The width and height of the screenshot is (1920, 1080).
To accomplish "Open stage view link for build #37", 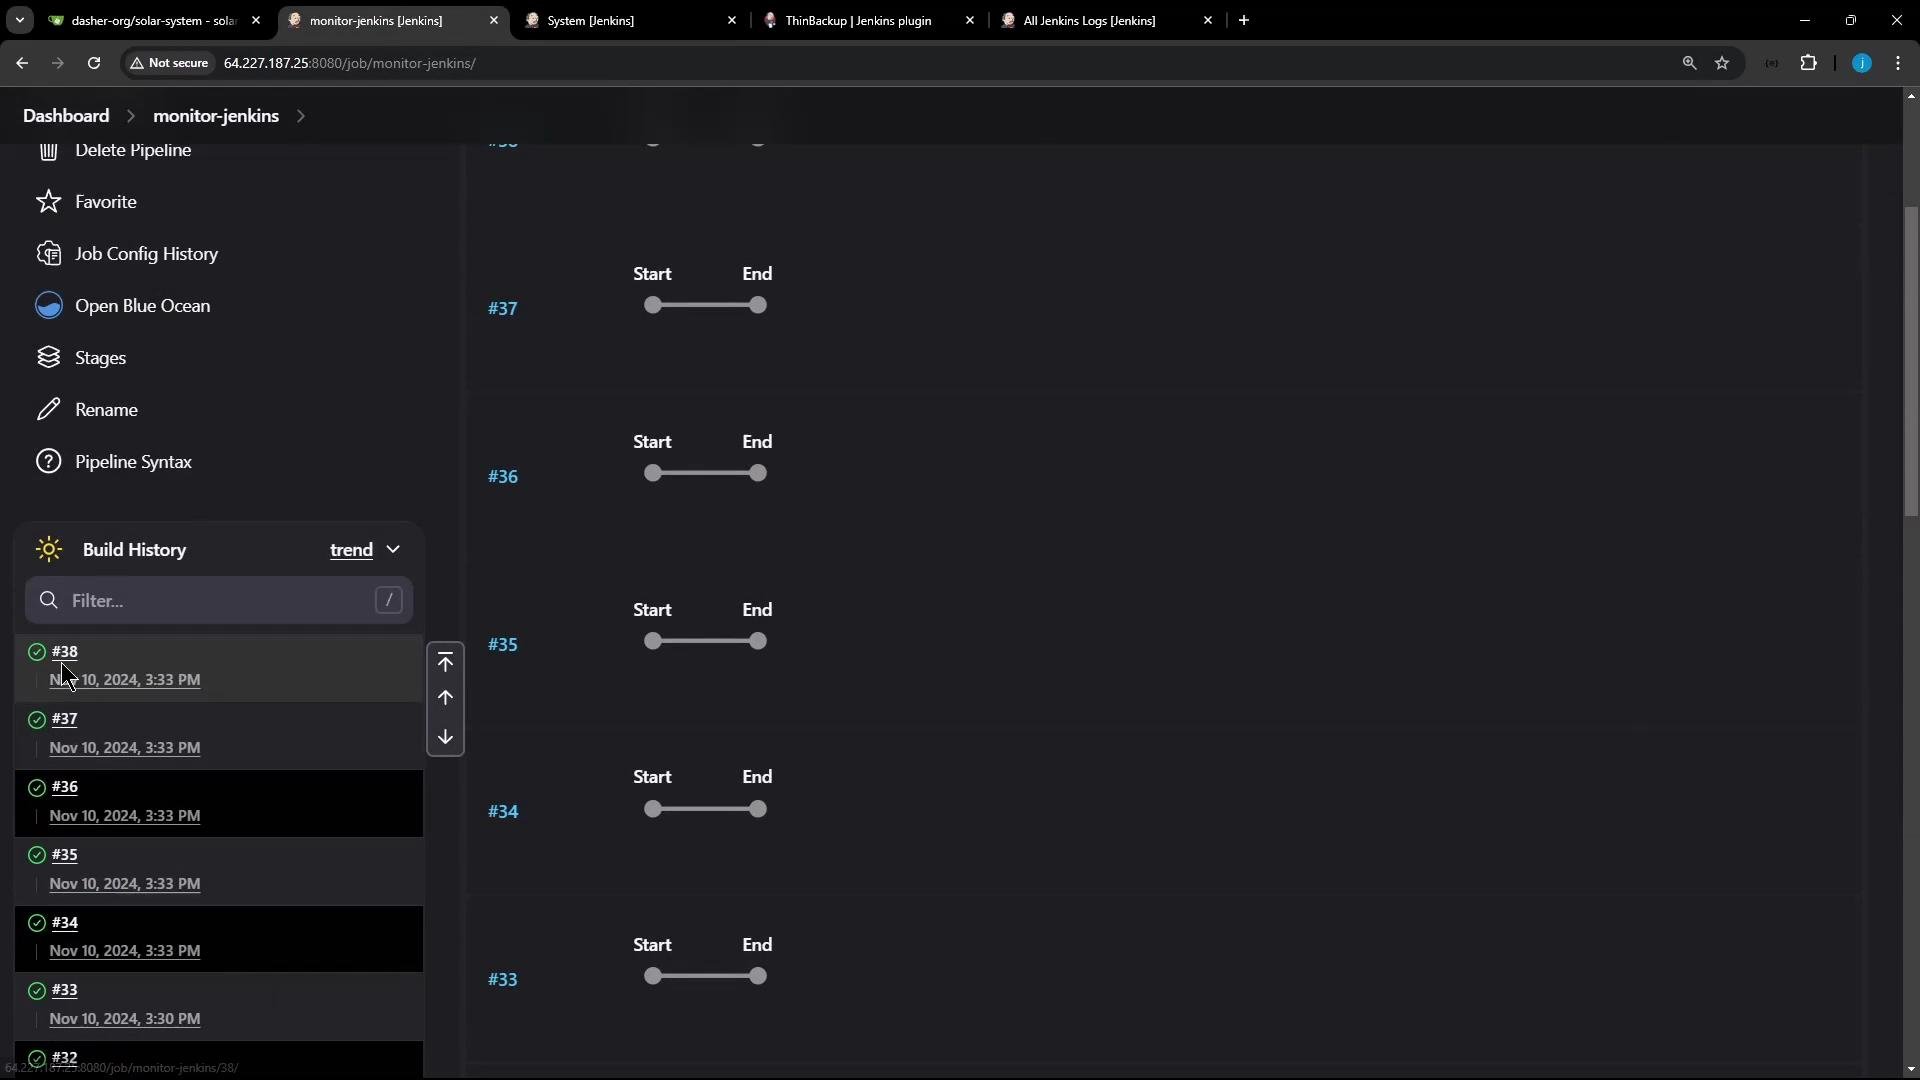I will pos(503,309).
